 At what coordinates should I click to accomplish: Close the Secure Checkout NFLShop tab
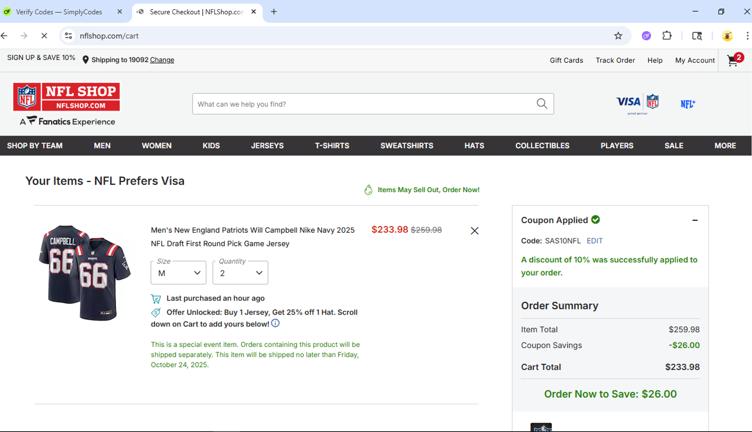[253, 12]
